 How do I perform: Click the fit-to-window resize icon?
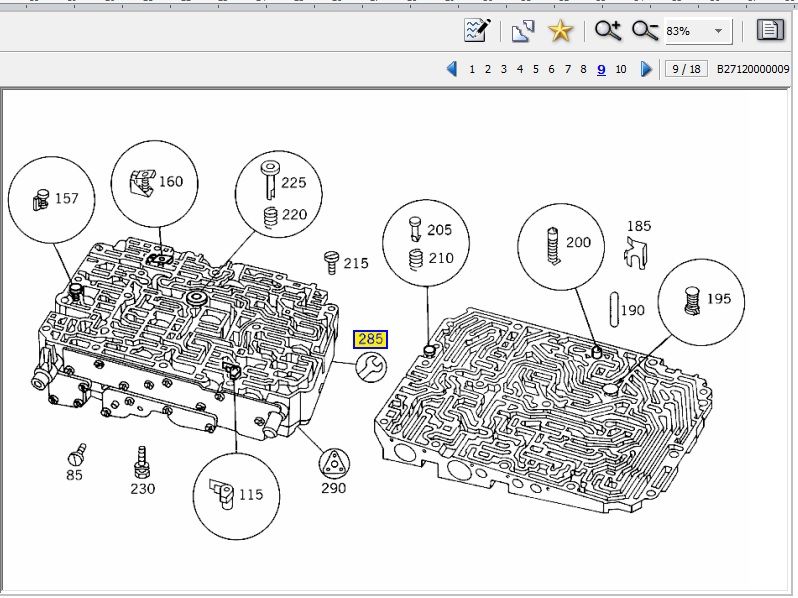click(x=523, y=31)
